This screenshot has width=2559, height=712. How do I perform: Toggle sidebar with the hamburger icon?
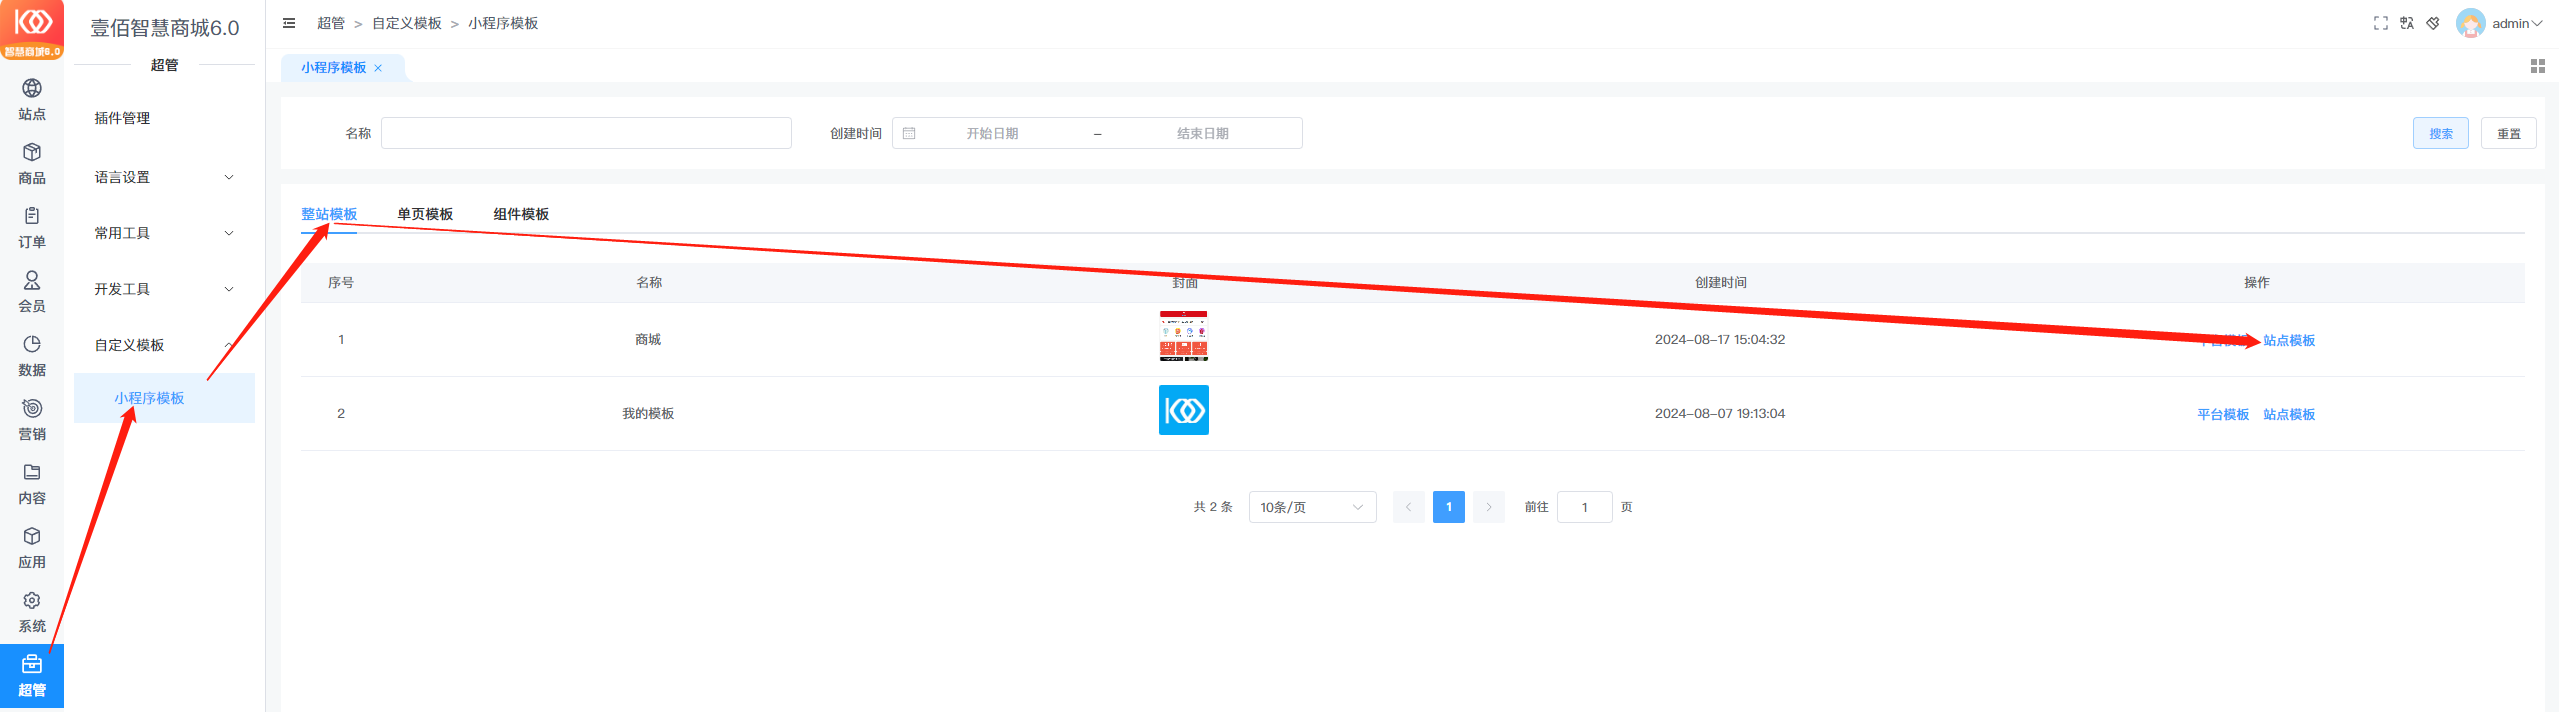point(289,23)
